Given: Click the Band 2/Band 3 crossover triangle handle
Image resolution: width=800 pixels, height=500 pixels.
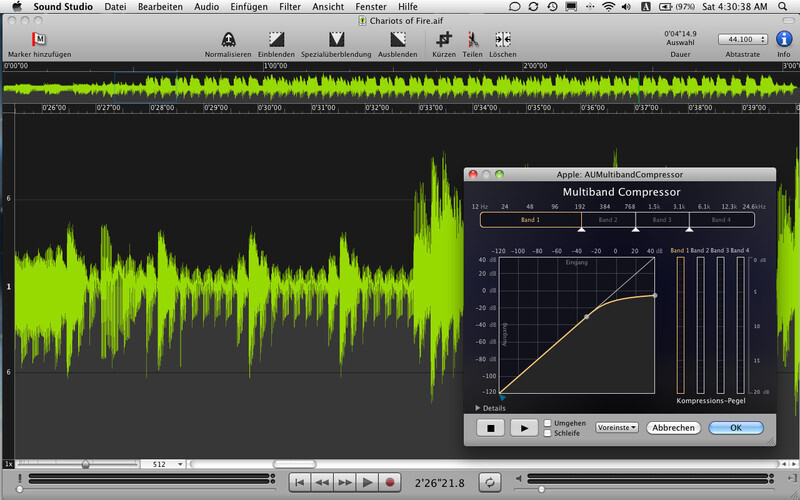Looking at the screenshot, I should coord(635,230).
